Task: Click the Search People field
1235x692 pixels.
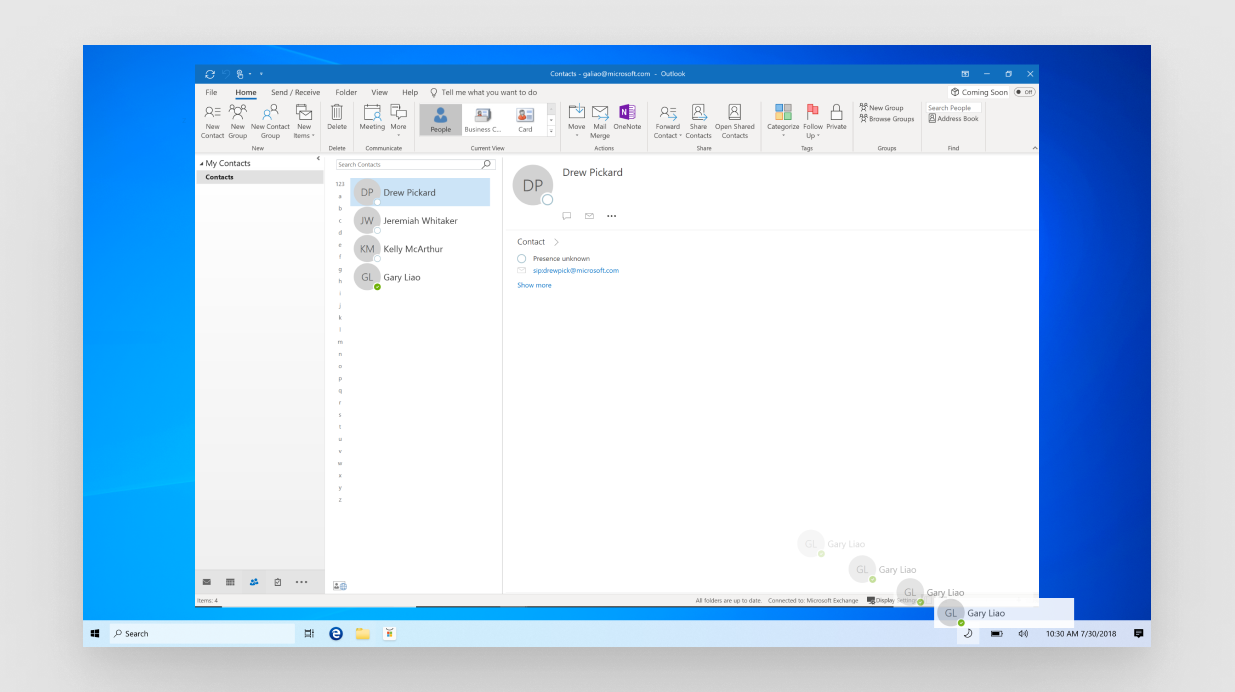Action: tap(953, 108)
